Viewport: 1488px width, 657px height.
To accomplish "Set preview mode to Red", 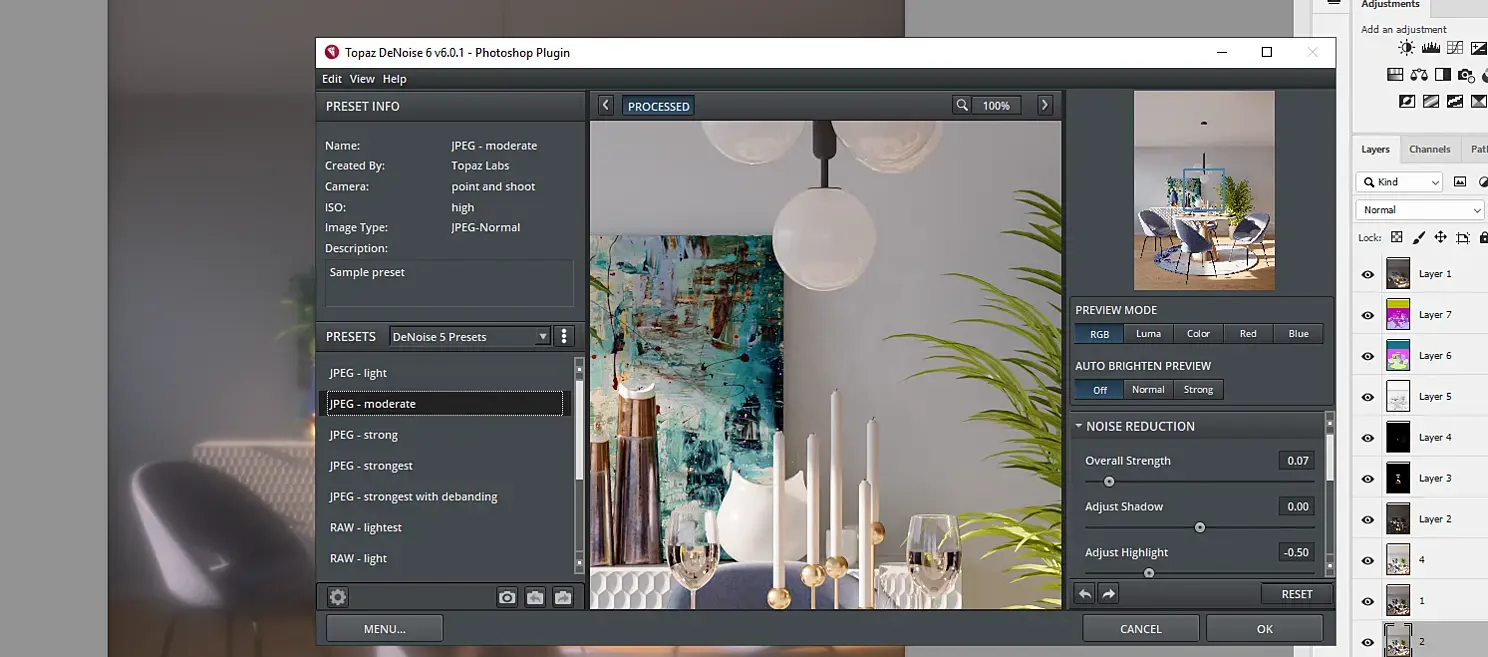I will (x=1248, y=334).
